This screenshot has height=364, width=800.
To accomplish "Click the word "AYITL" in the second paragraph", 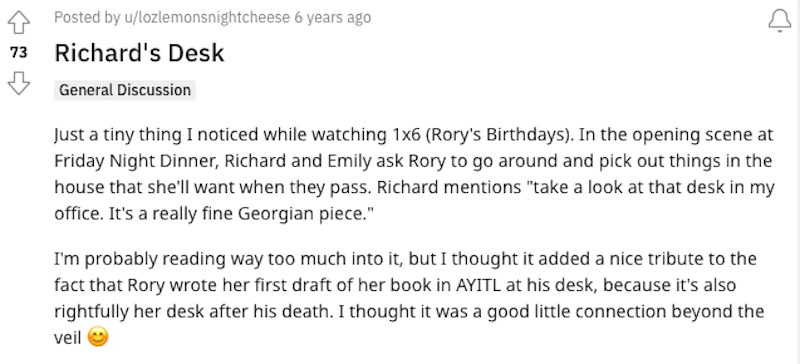I will (x=479, y=284).
